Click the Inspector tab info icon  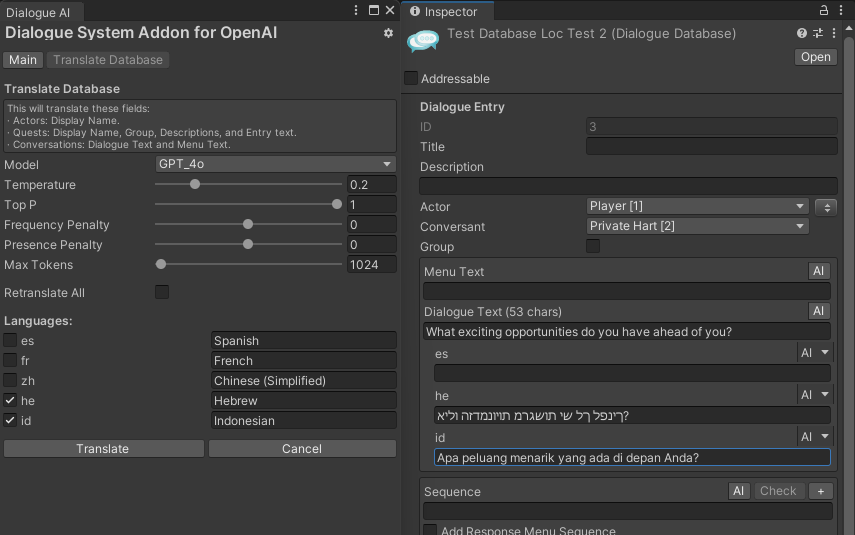(415, 11)
